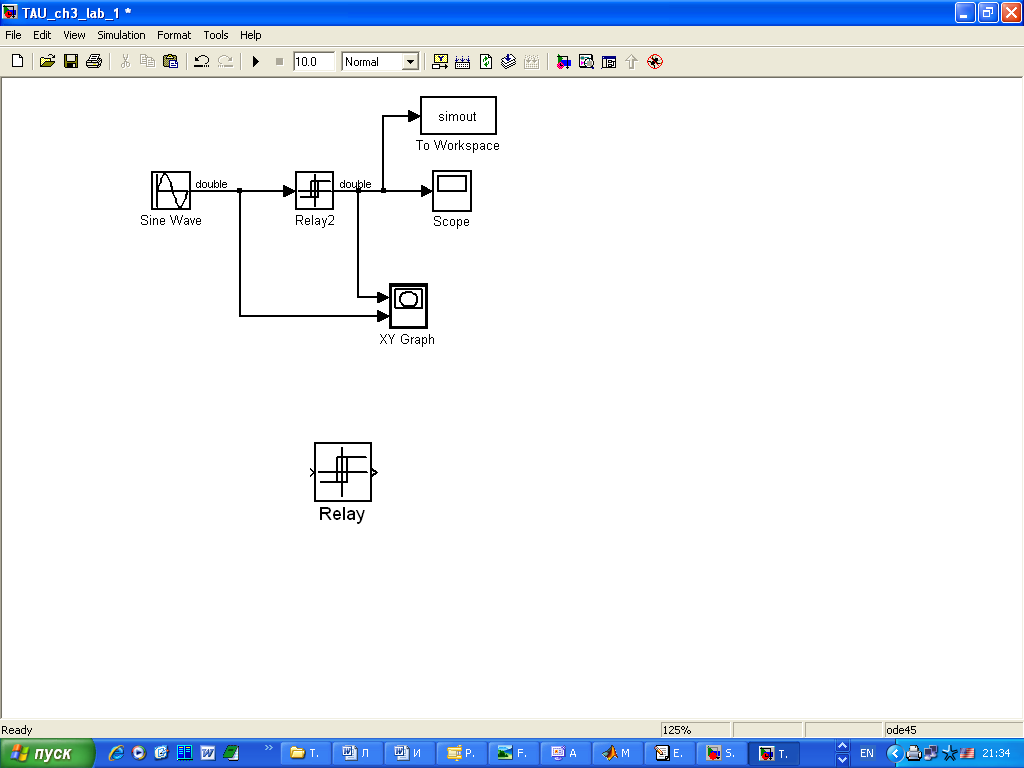
Task: Print the model diagram
Action: (94, 61)
